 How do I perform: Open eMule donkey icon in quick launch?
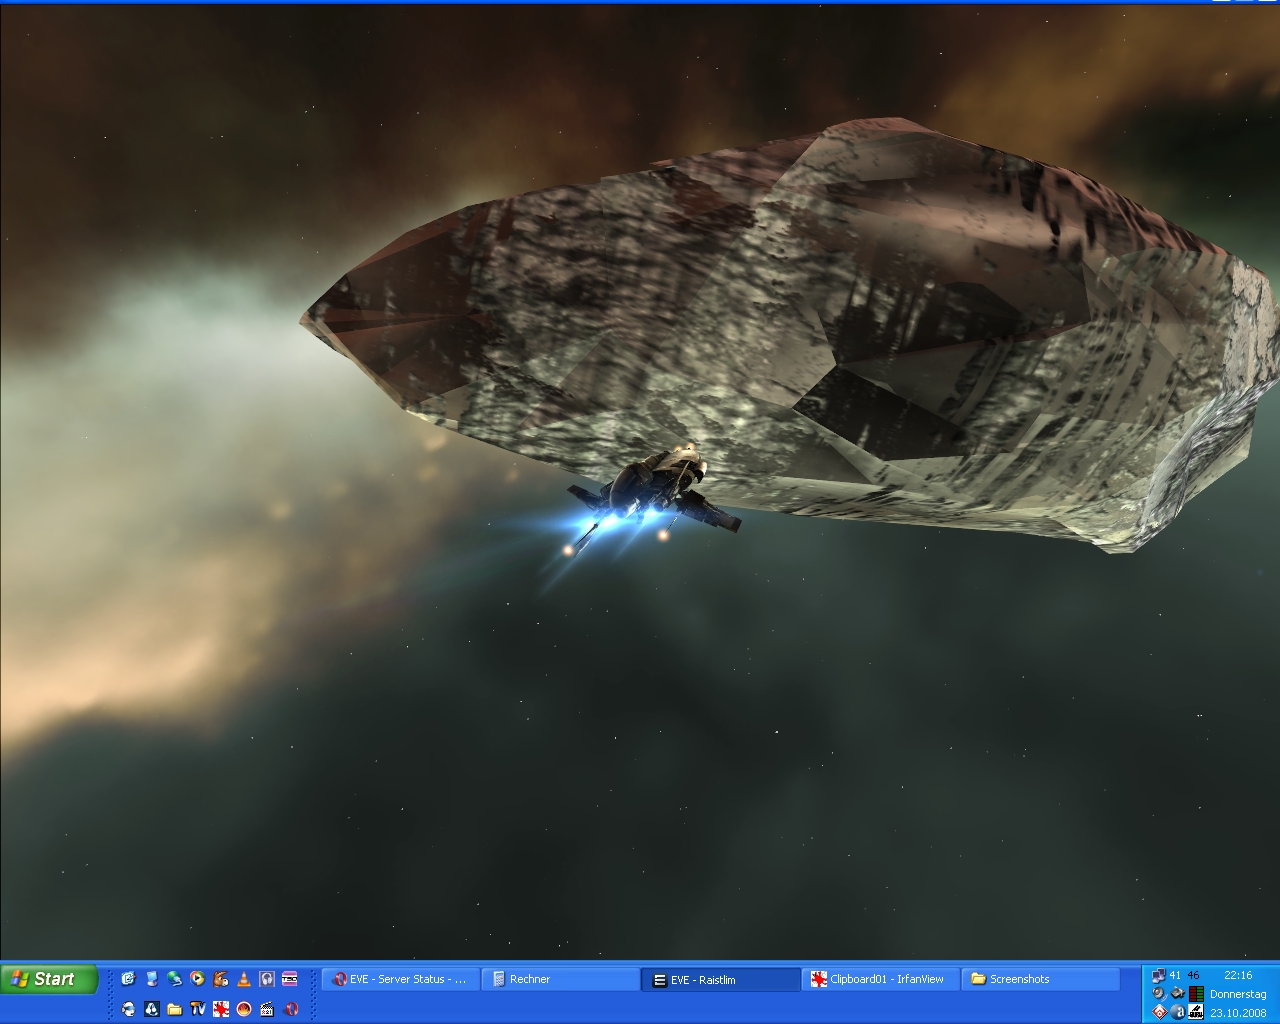pyautogui.click(x=220, y=979)
